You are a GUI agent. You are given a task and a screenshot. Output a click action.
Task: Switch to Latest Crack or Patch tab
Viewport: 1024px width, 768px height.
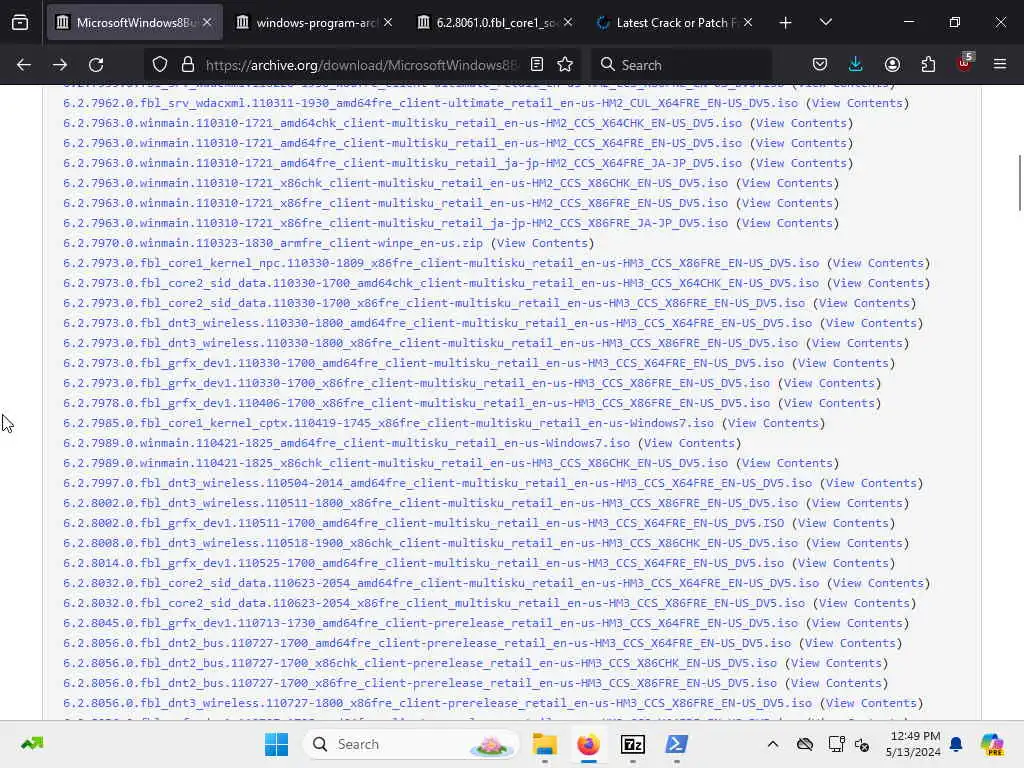tap(675, 23)
